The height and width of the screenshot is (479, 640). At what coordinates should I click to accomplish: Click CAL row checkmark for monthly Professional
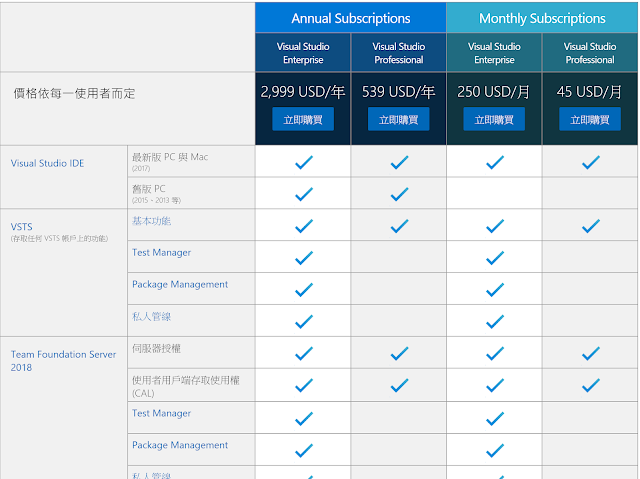[591, 386]
